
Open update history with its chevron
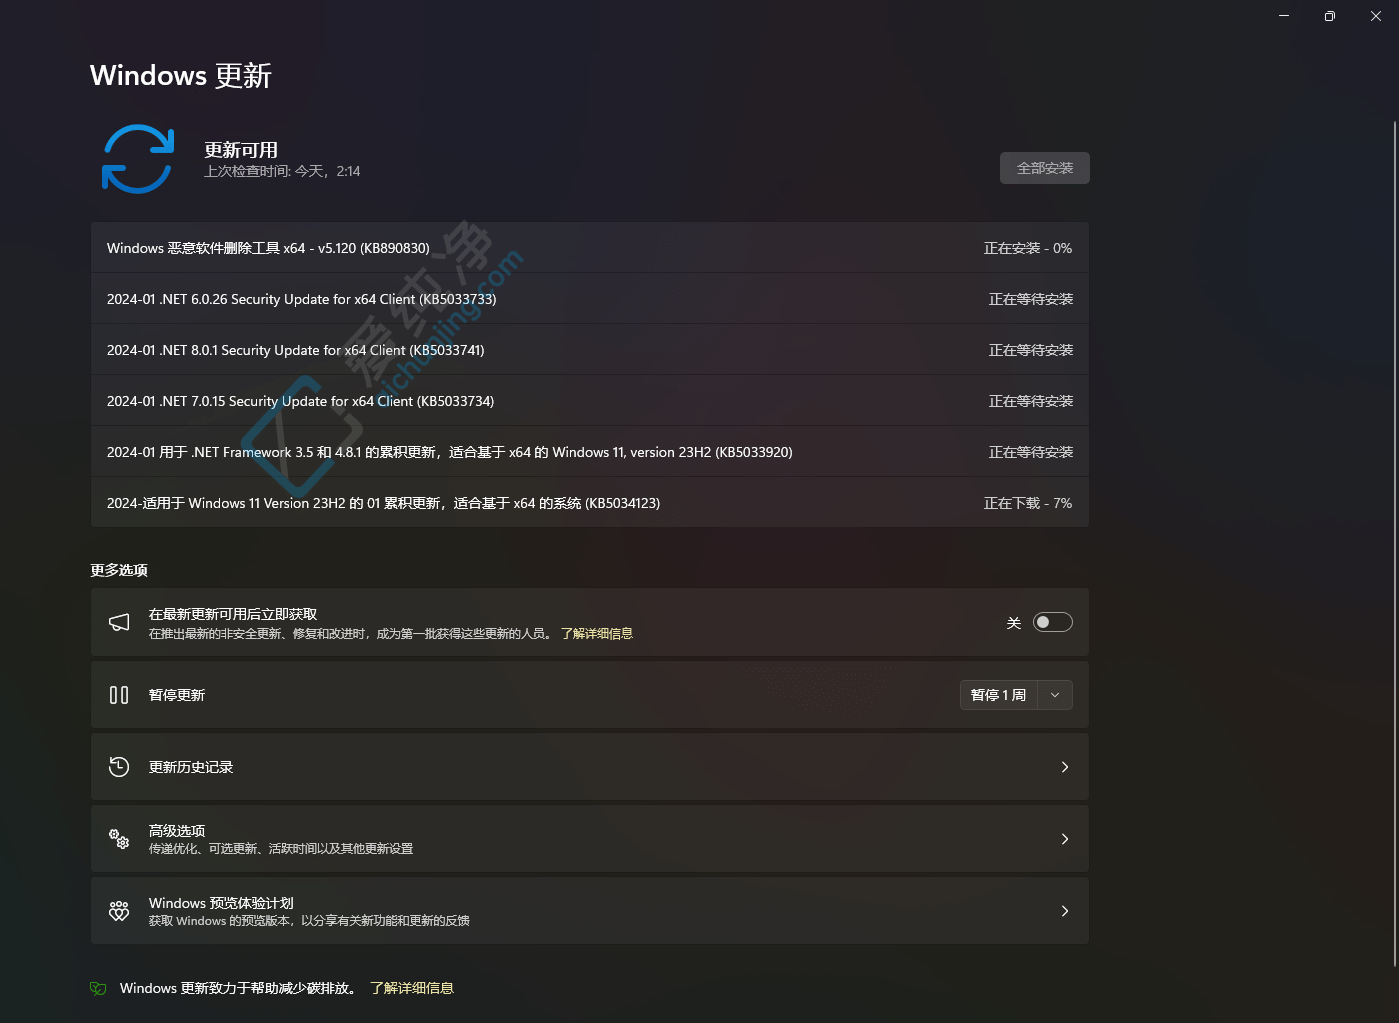click(1065, 767)
